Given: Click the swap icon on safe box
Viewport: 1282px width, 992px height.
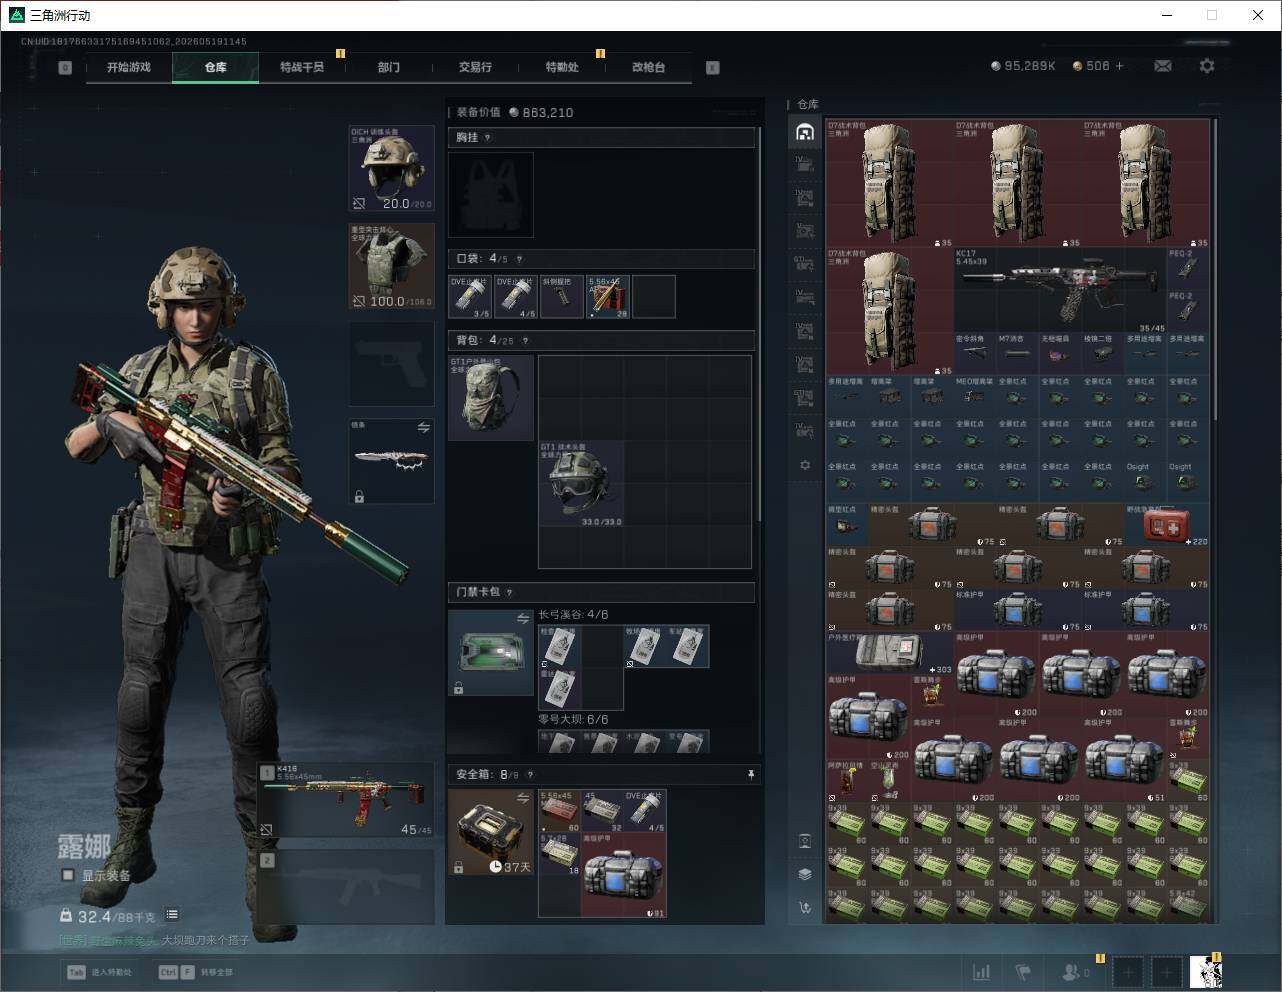Looking at the screenshot, I should (x=523, y=798).
